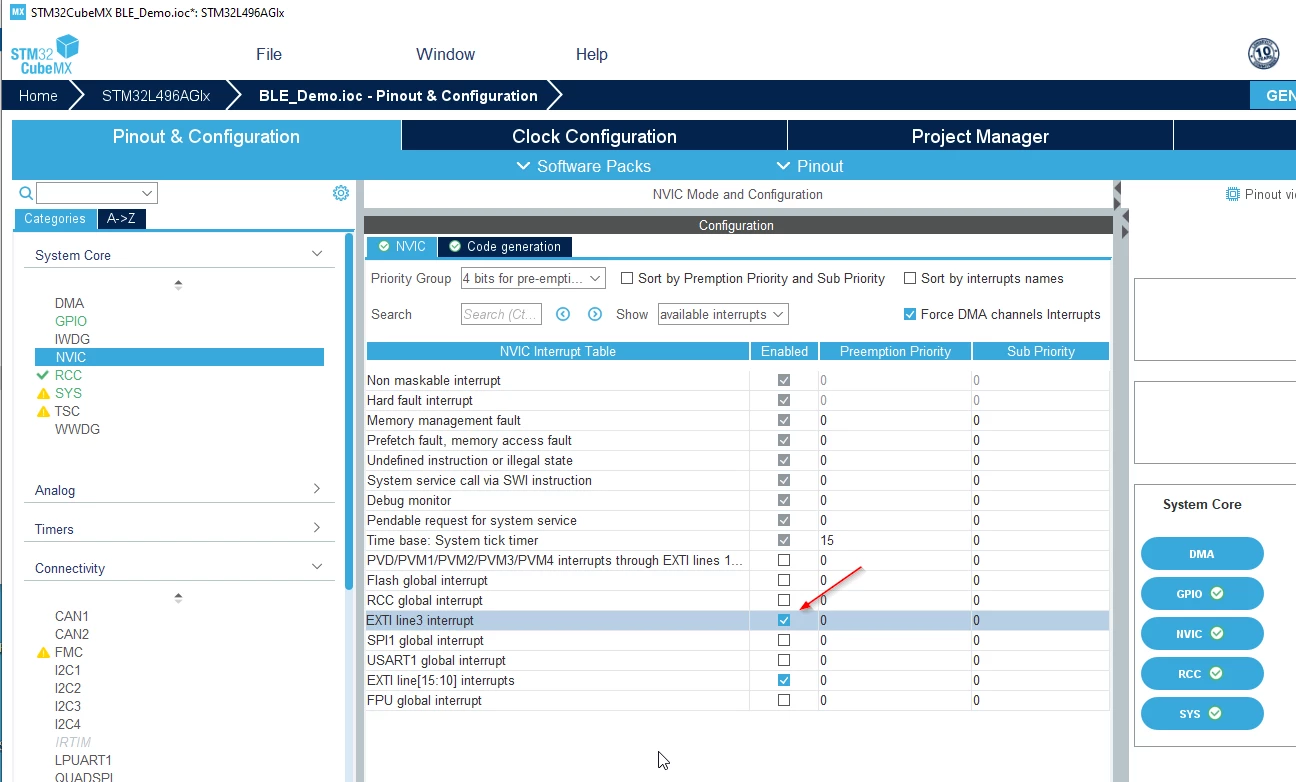Click the interrupt Search input field
The width and height of the screenshot is (1296, 782).
(x=501, y=314)
